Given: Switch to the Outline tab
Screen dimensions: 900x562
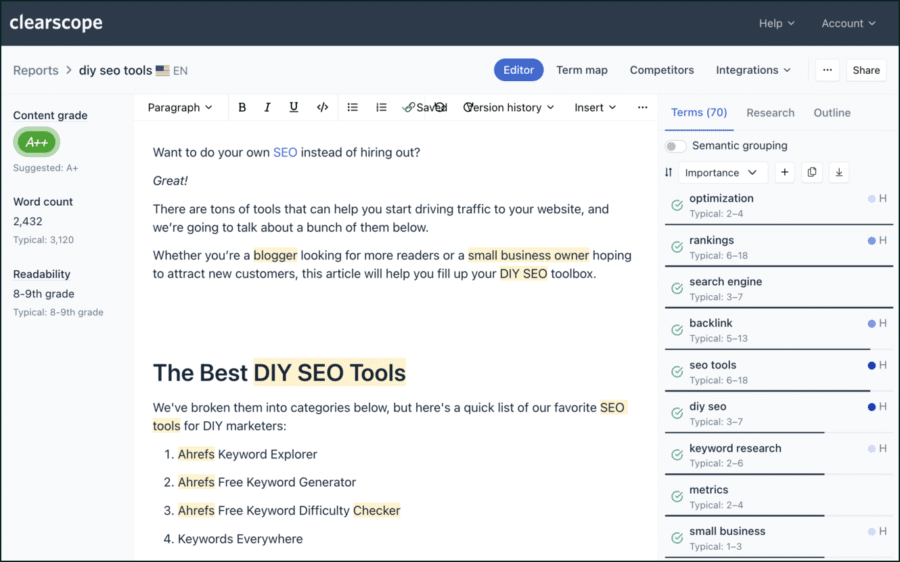Looking at the screenshot, I should (832, 113).
